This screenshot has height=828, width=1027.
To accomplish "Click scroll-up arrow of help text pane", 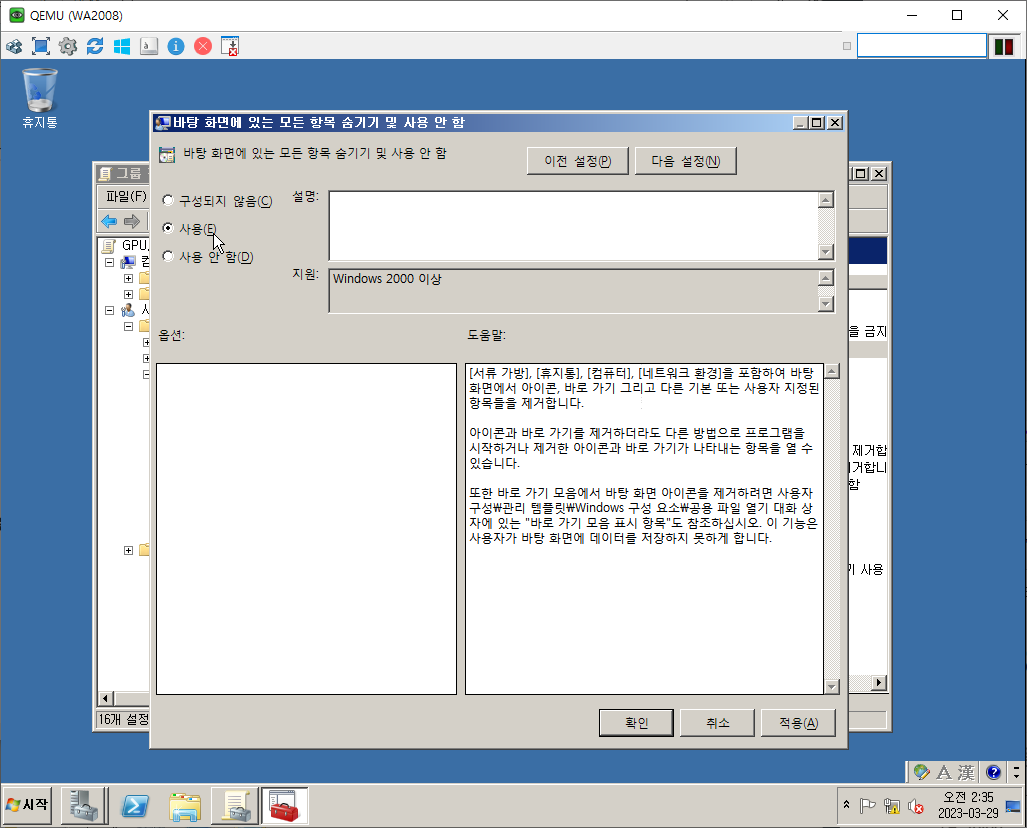I will [x=832, y=371].
